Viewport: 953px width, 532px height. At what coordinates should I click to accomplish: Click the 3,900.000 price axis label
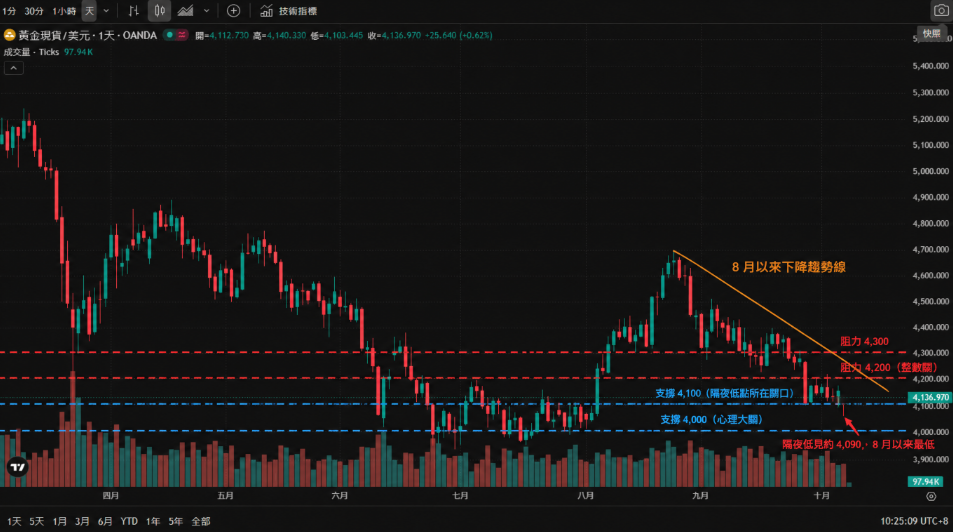click(931, 459)
